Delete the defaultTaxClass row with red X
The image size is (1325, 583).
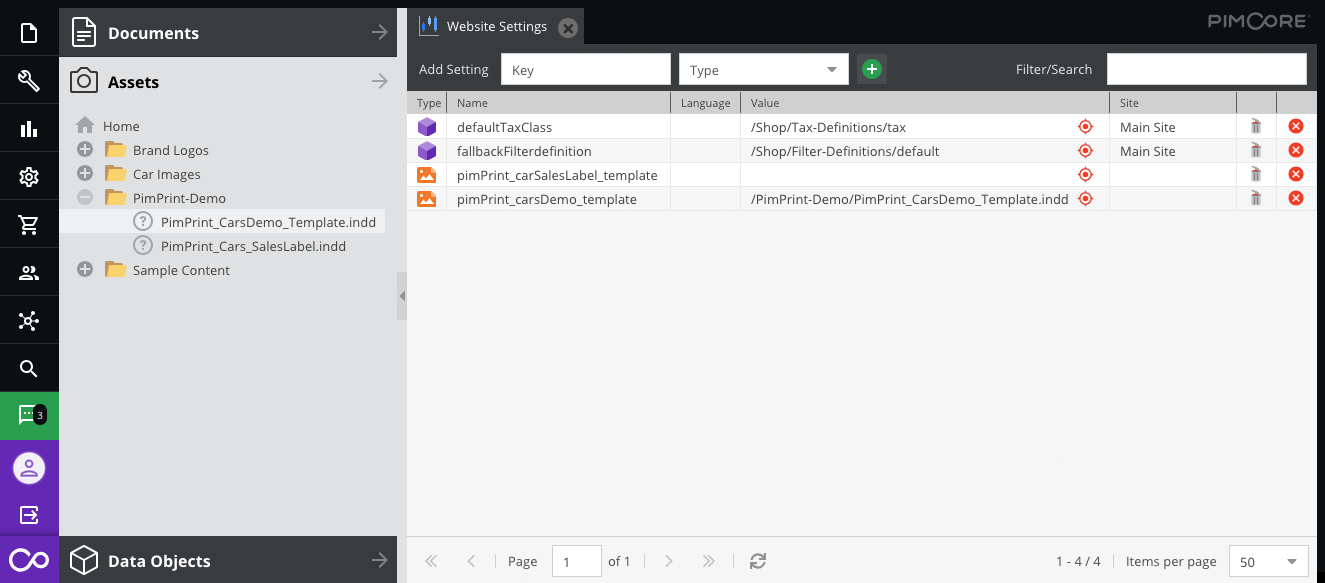[x=1296, y=127]
